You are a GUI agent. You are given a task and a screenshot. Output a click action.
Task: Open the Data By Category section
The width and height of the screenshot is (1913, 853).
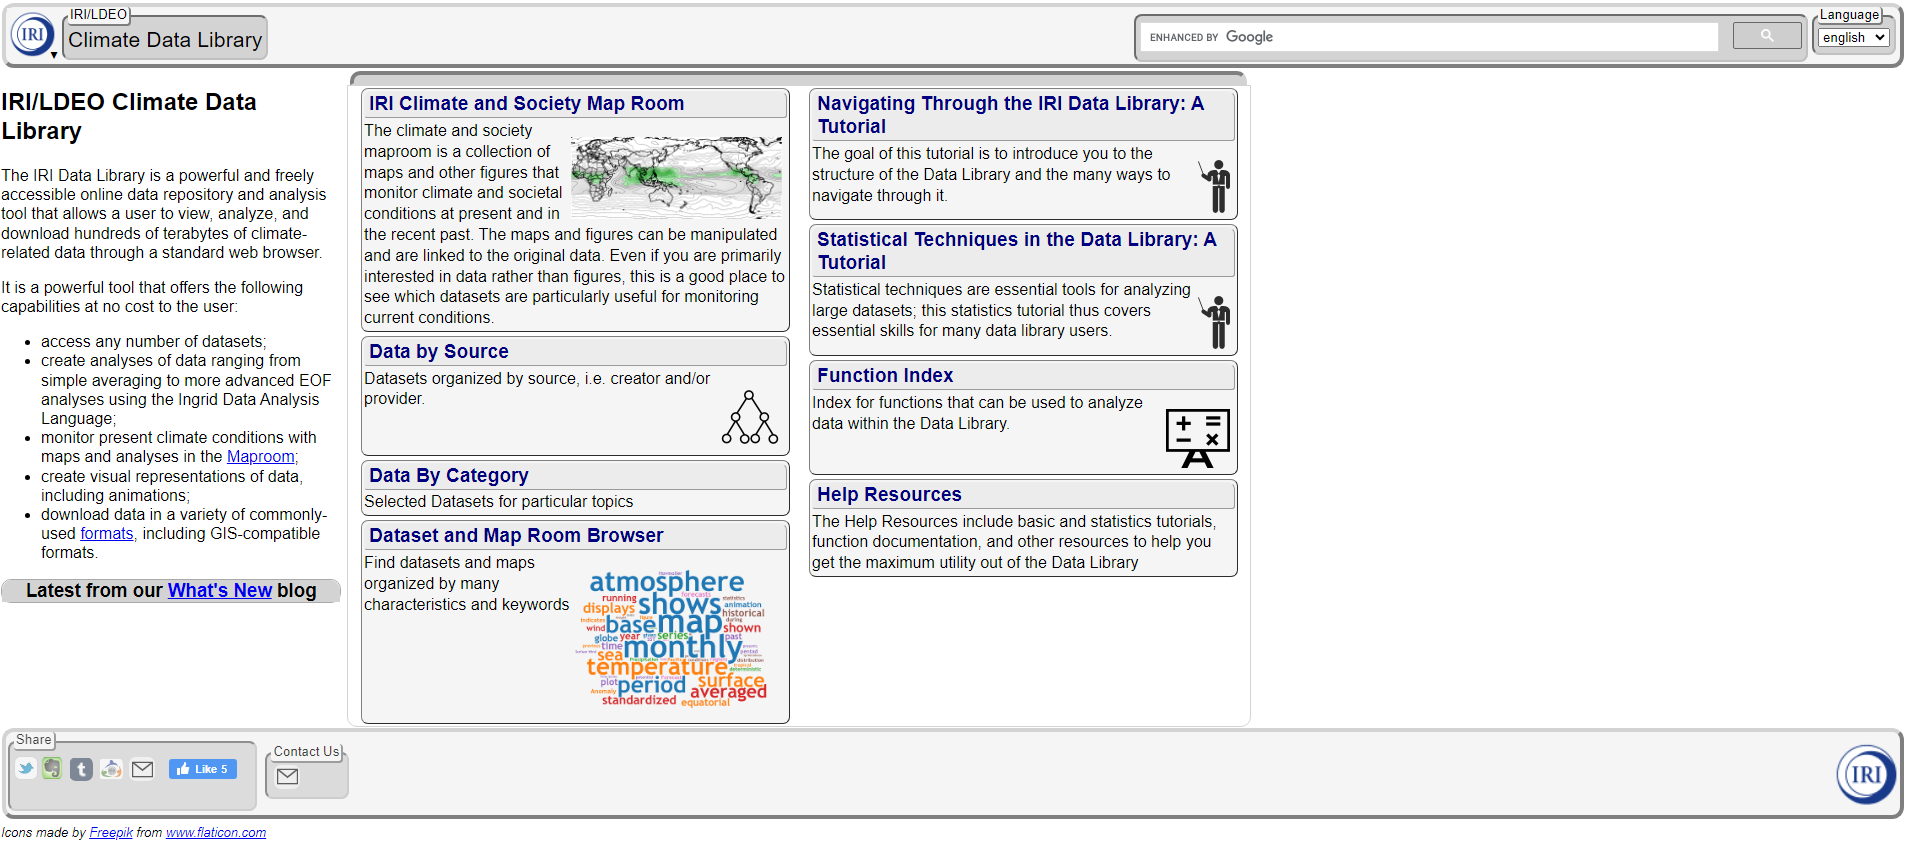click(x=449, y=475)
